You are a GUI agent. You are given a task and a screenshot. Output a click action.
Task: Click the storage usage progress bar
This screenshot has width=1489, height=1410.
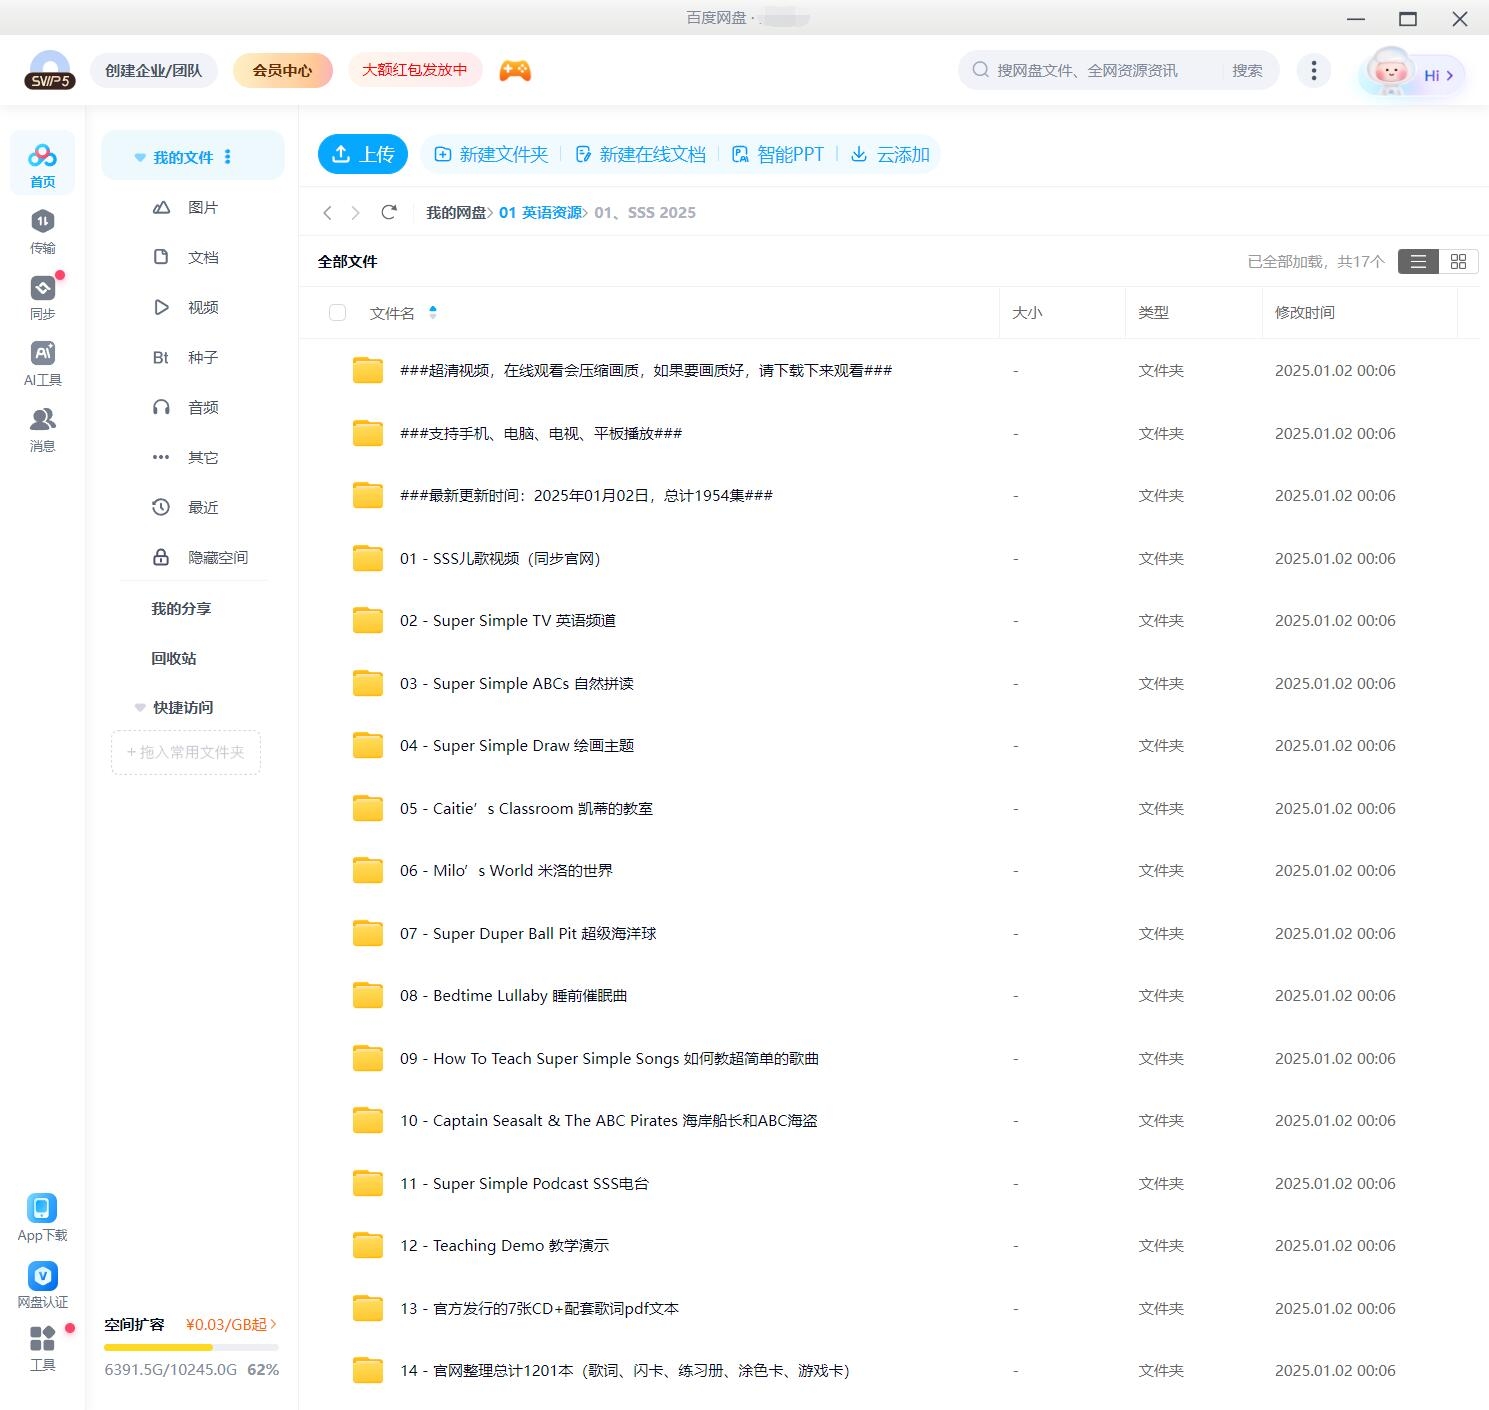point(191,1347)
